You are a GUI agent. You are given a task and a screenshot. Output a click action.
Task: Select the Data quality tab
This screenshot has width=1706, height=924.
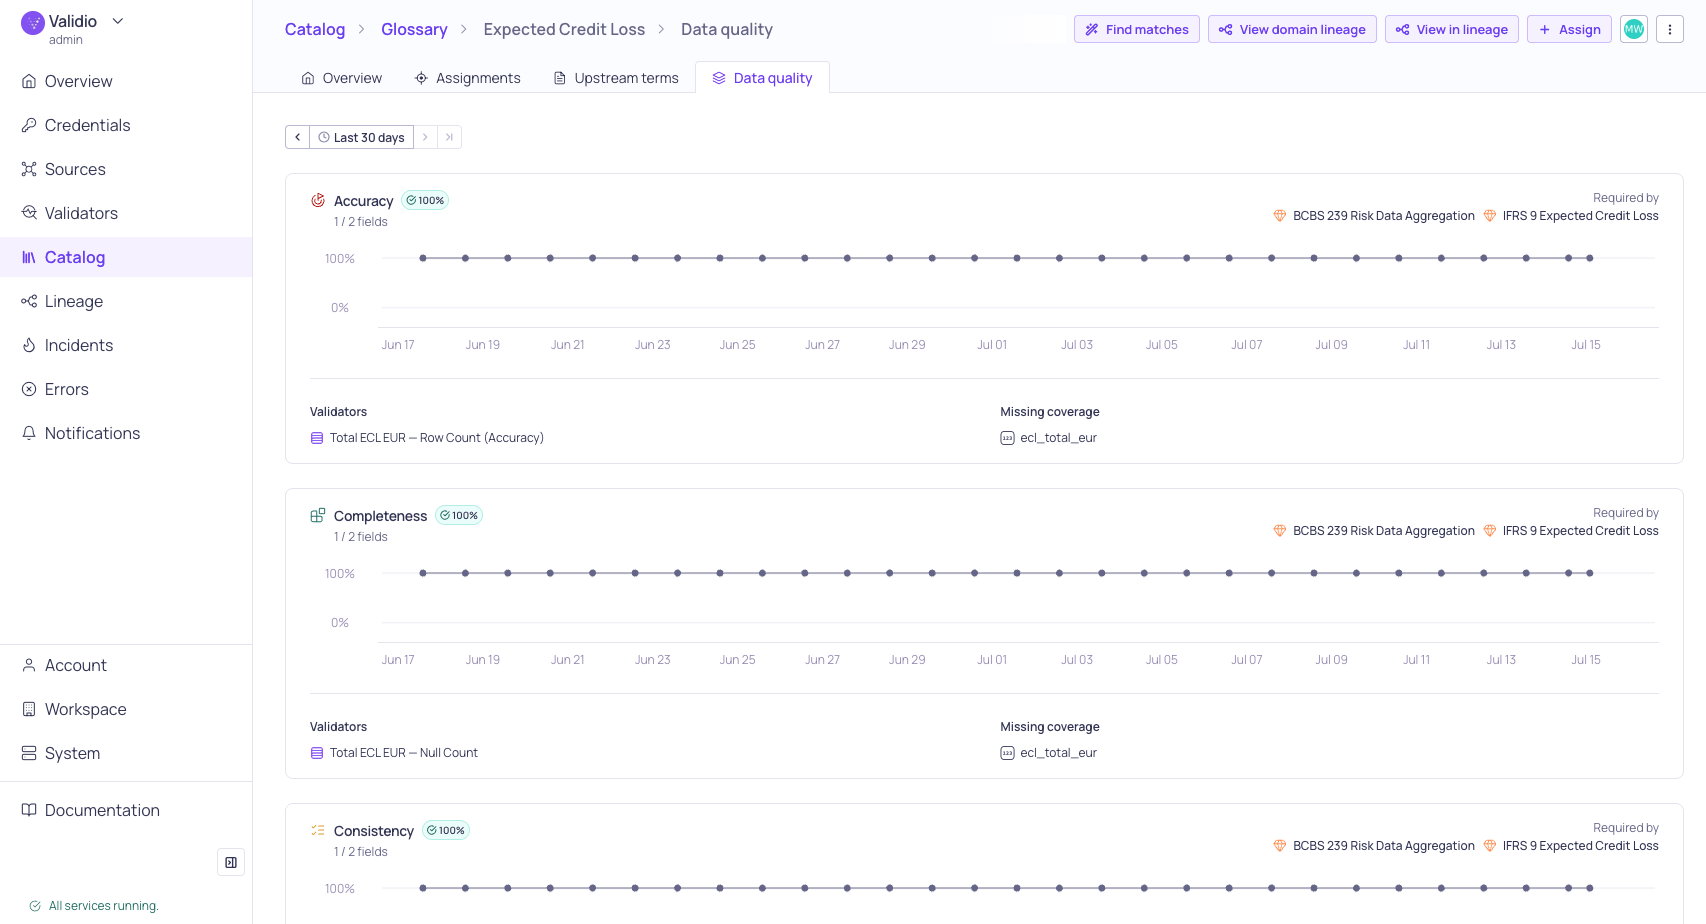point(762,78)
